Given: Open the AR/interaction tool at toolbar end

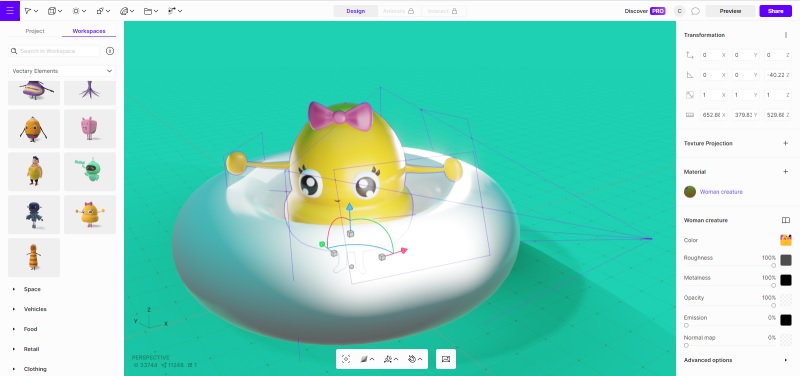Looking at the screenshot, I should (x=172, y=11).
